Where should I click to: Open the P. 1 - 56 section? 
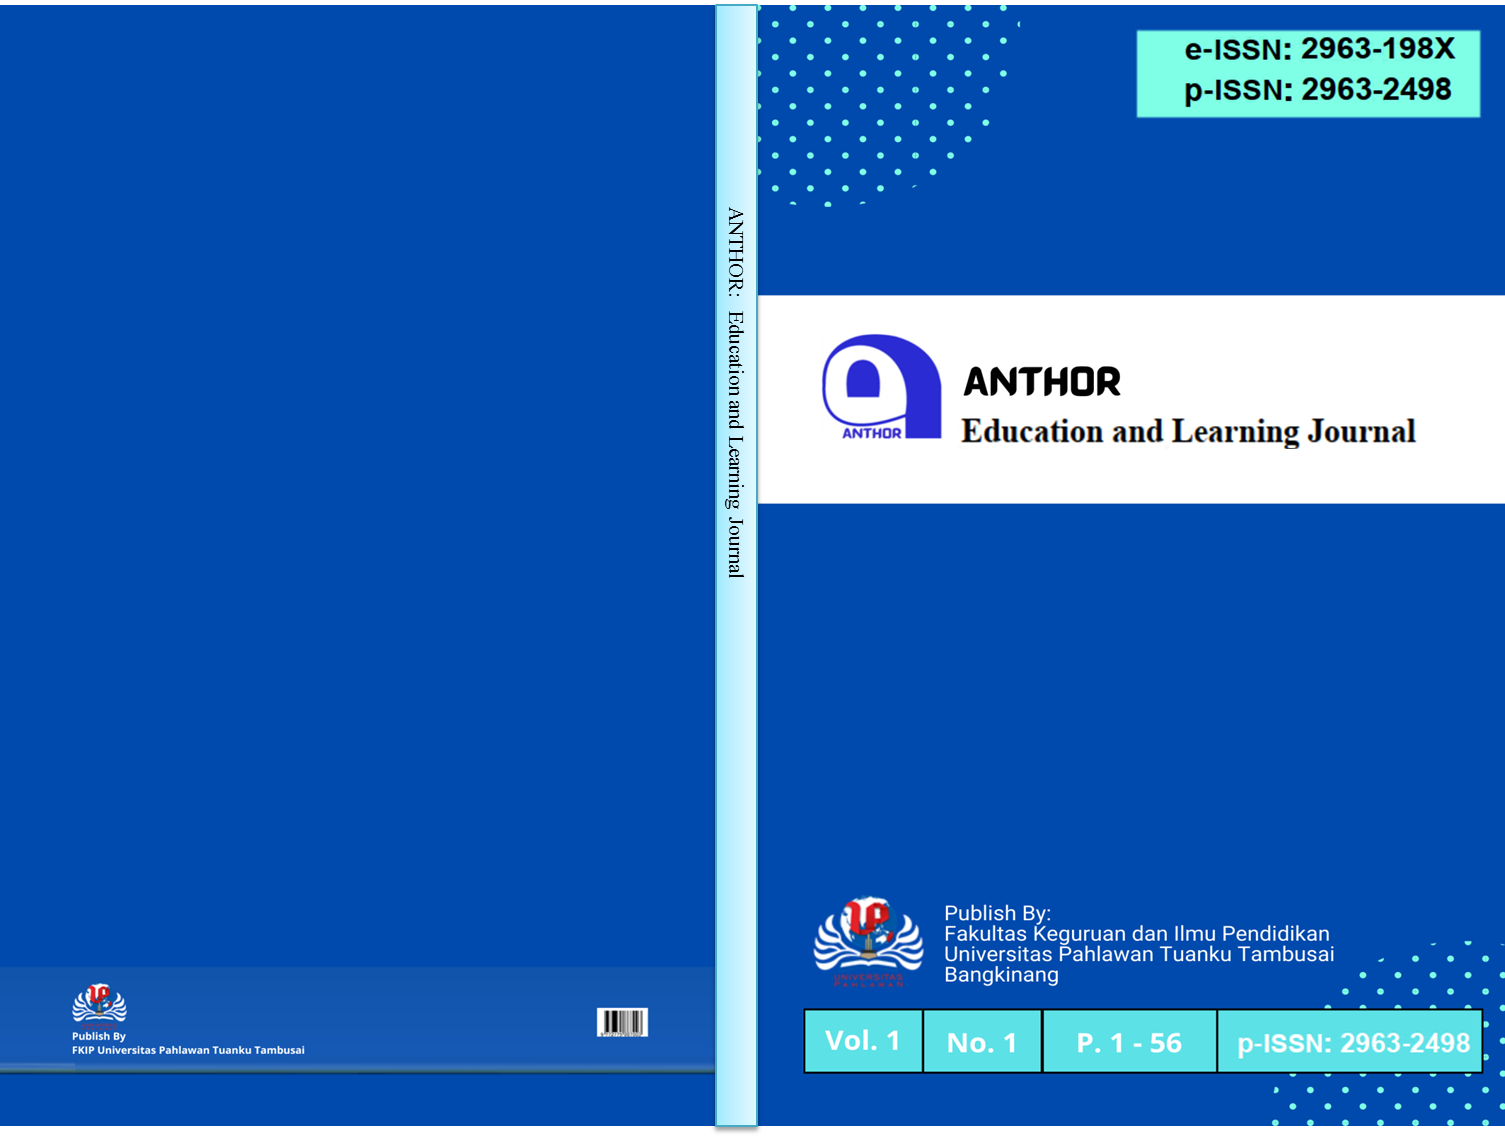coord(1128,1041)
